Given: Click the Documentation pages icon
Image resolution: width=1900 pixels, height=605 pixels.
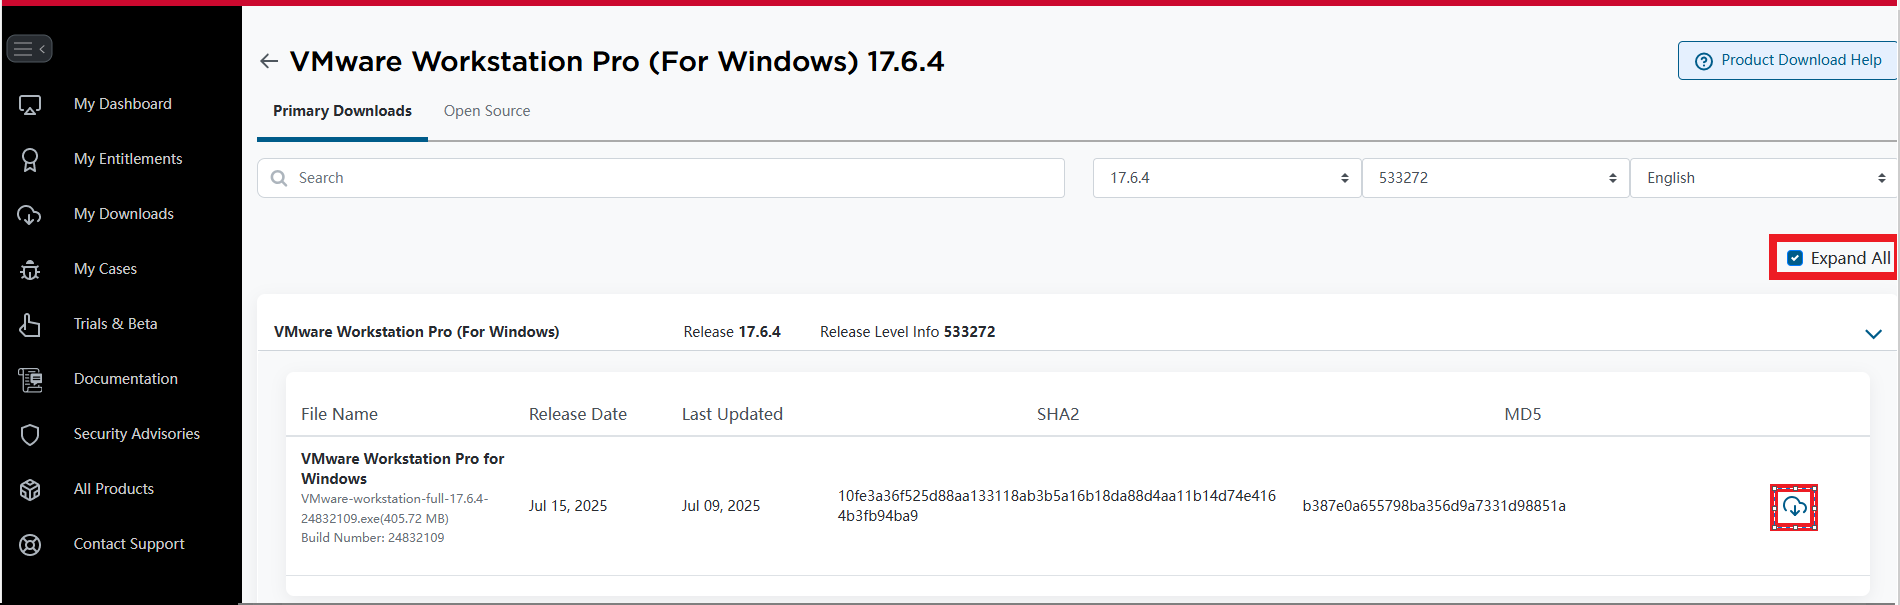Looking at the screenshot, I should point(30,380).
